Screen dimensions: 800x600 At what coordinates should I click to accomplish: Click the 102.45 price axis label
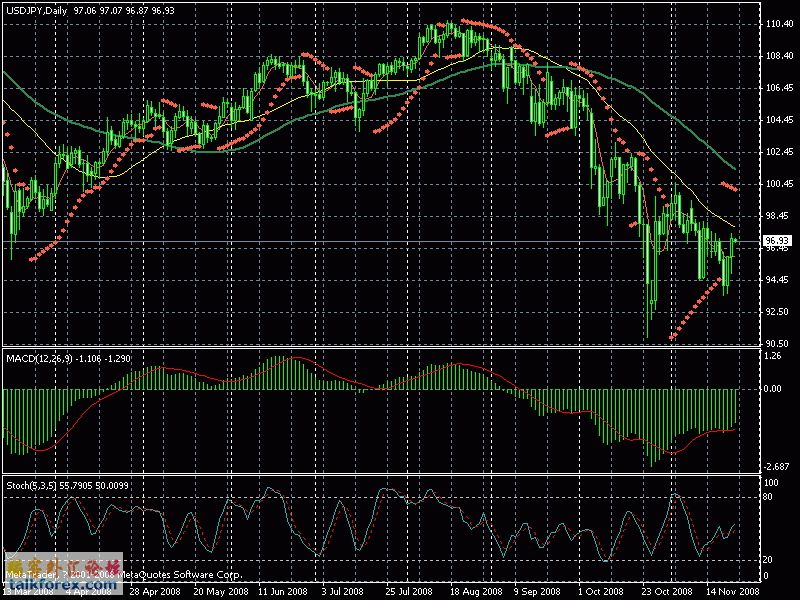pos(779,152)
